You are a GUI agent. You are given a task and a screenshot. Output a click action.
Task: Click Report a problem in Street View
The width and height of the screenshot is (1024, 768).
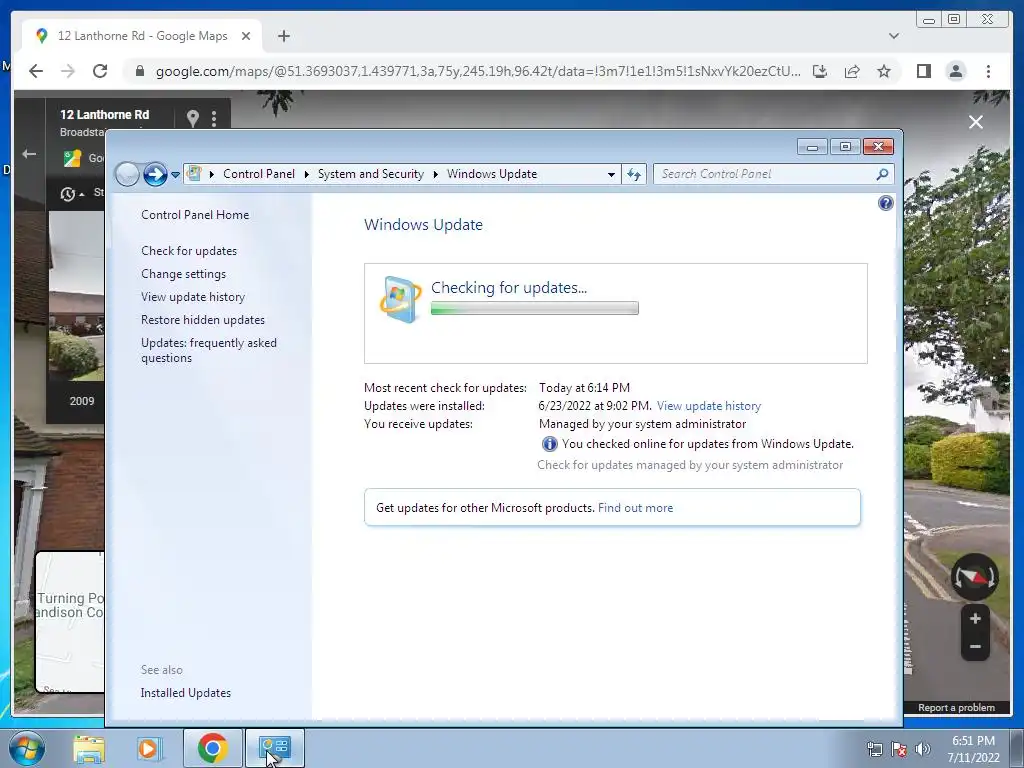(956, 708)
